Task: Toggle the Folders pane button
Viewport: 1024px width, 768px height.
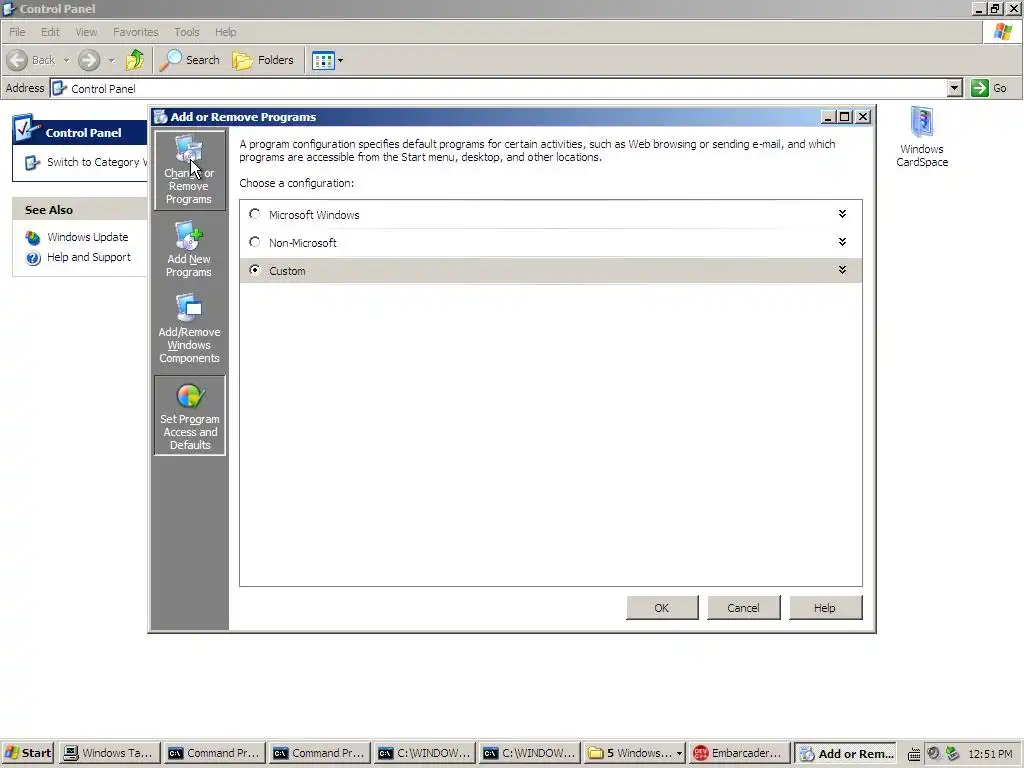Action: (x=263, y=60)
